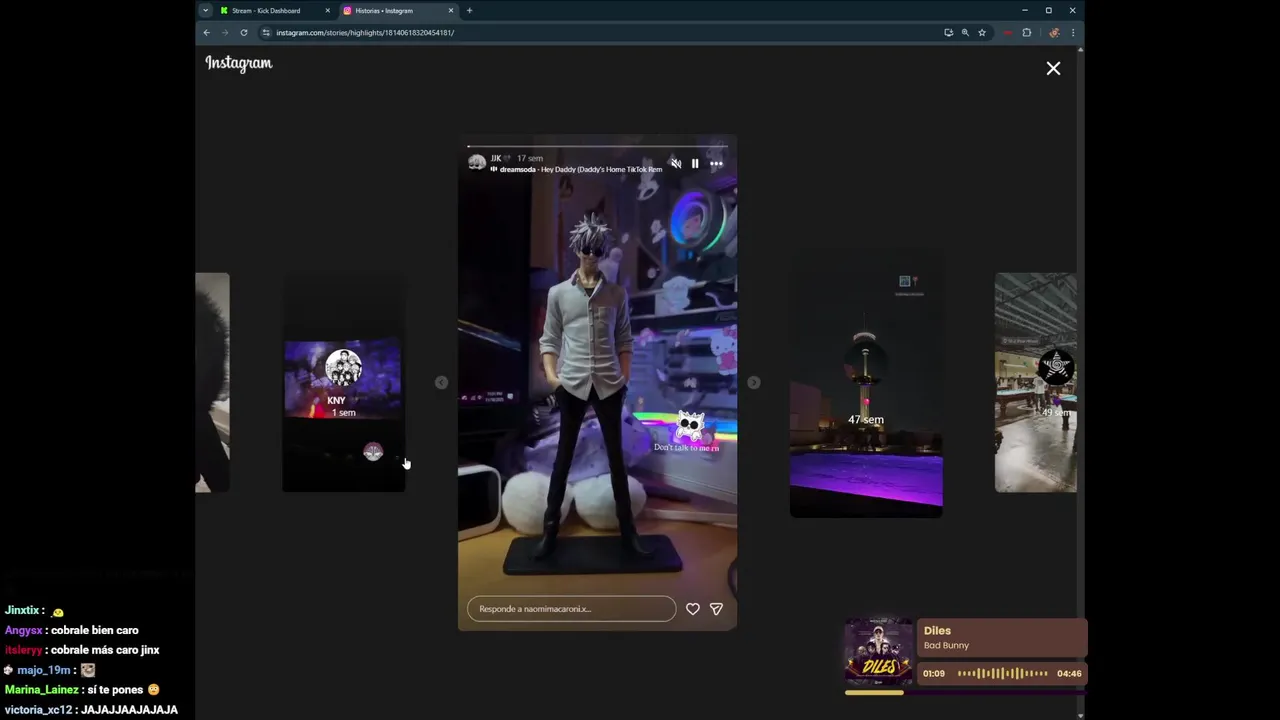Click the chat message from Angysx

click(72, 630)
